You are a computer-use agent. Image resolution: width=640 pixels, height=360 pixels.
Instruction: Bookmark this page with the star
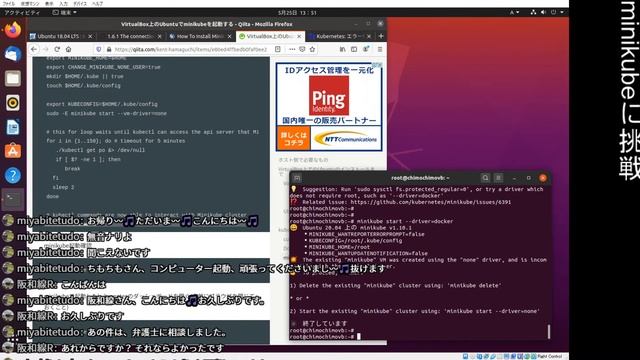pyautogui.click(x=312, y=49)
